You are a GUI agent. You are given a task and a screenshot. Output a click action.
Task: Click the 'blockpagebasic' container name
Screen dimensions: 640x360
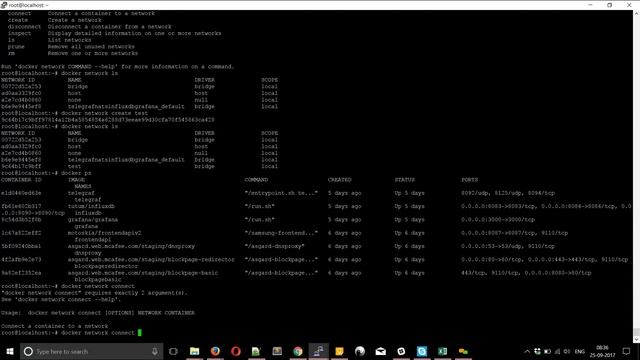(x=98, y=280)
